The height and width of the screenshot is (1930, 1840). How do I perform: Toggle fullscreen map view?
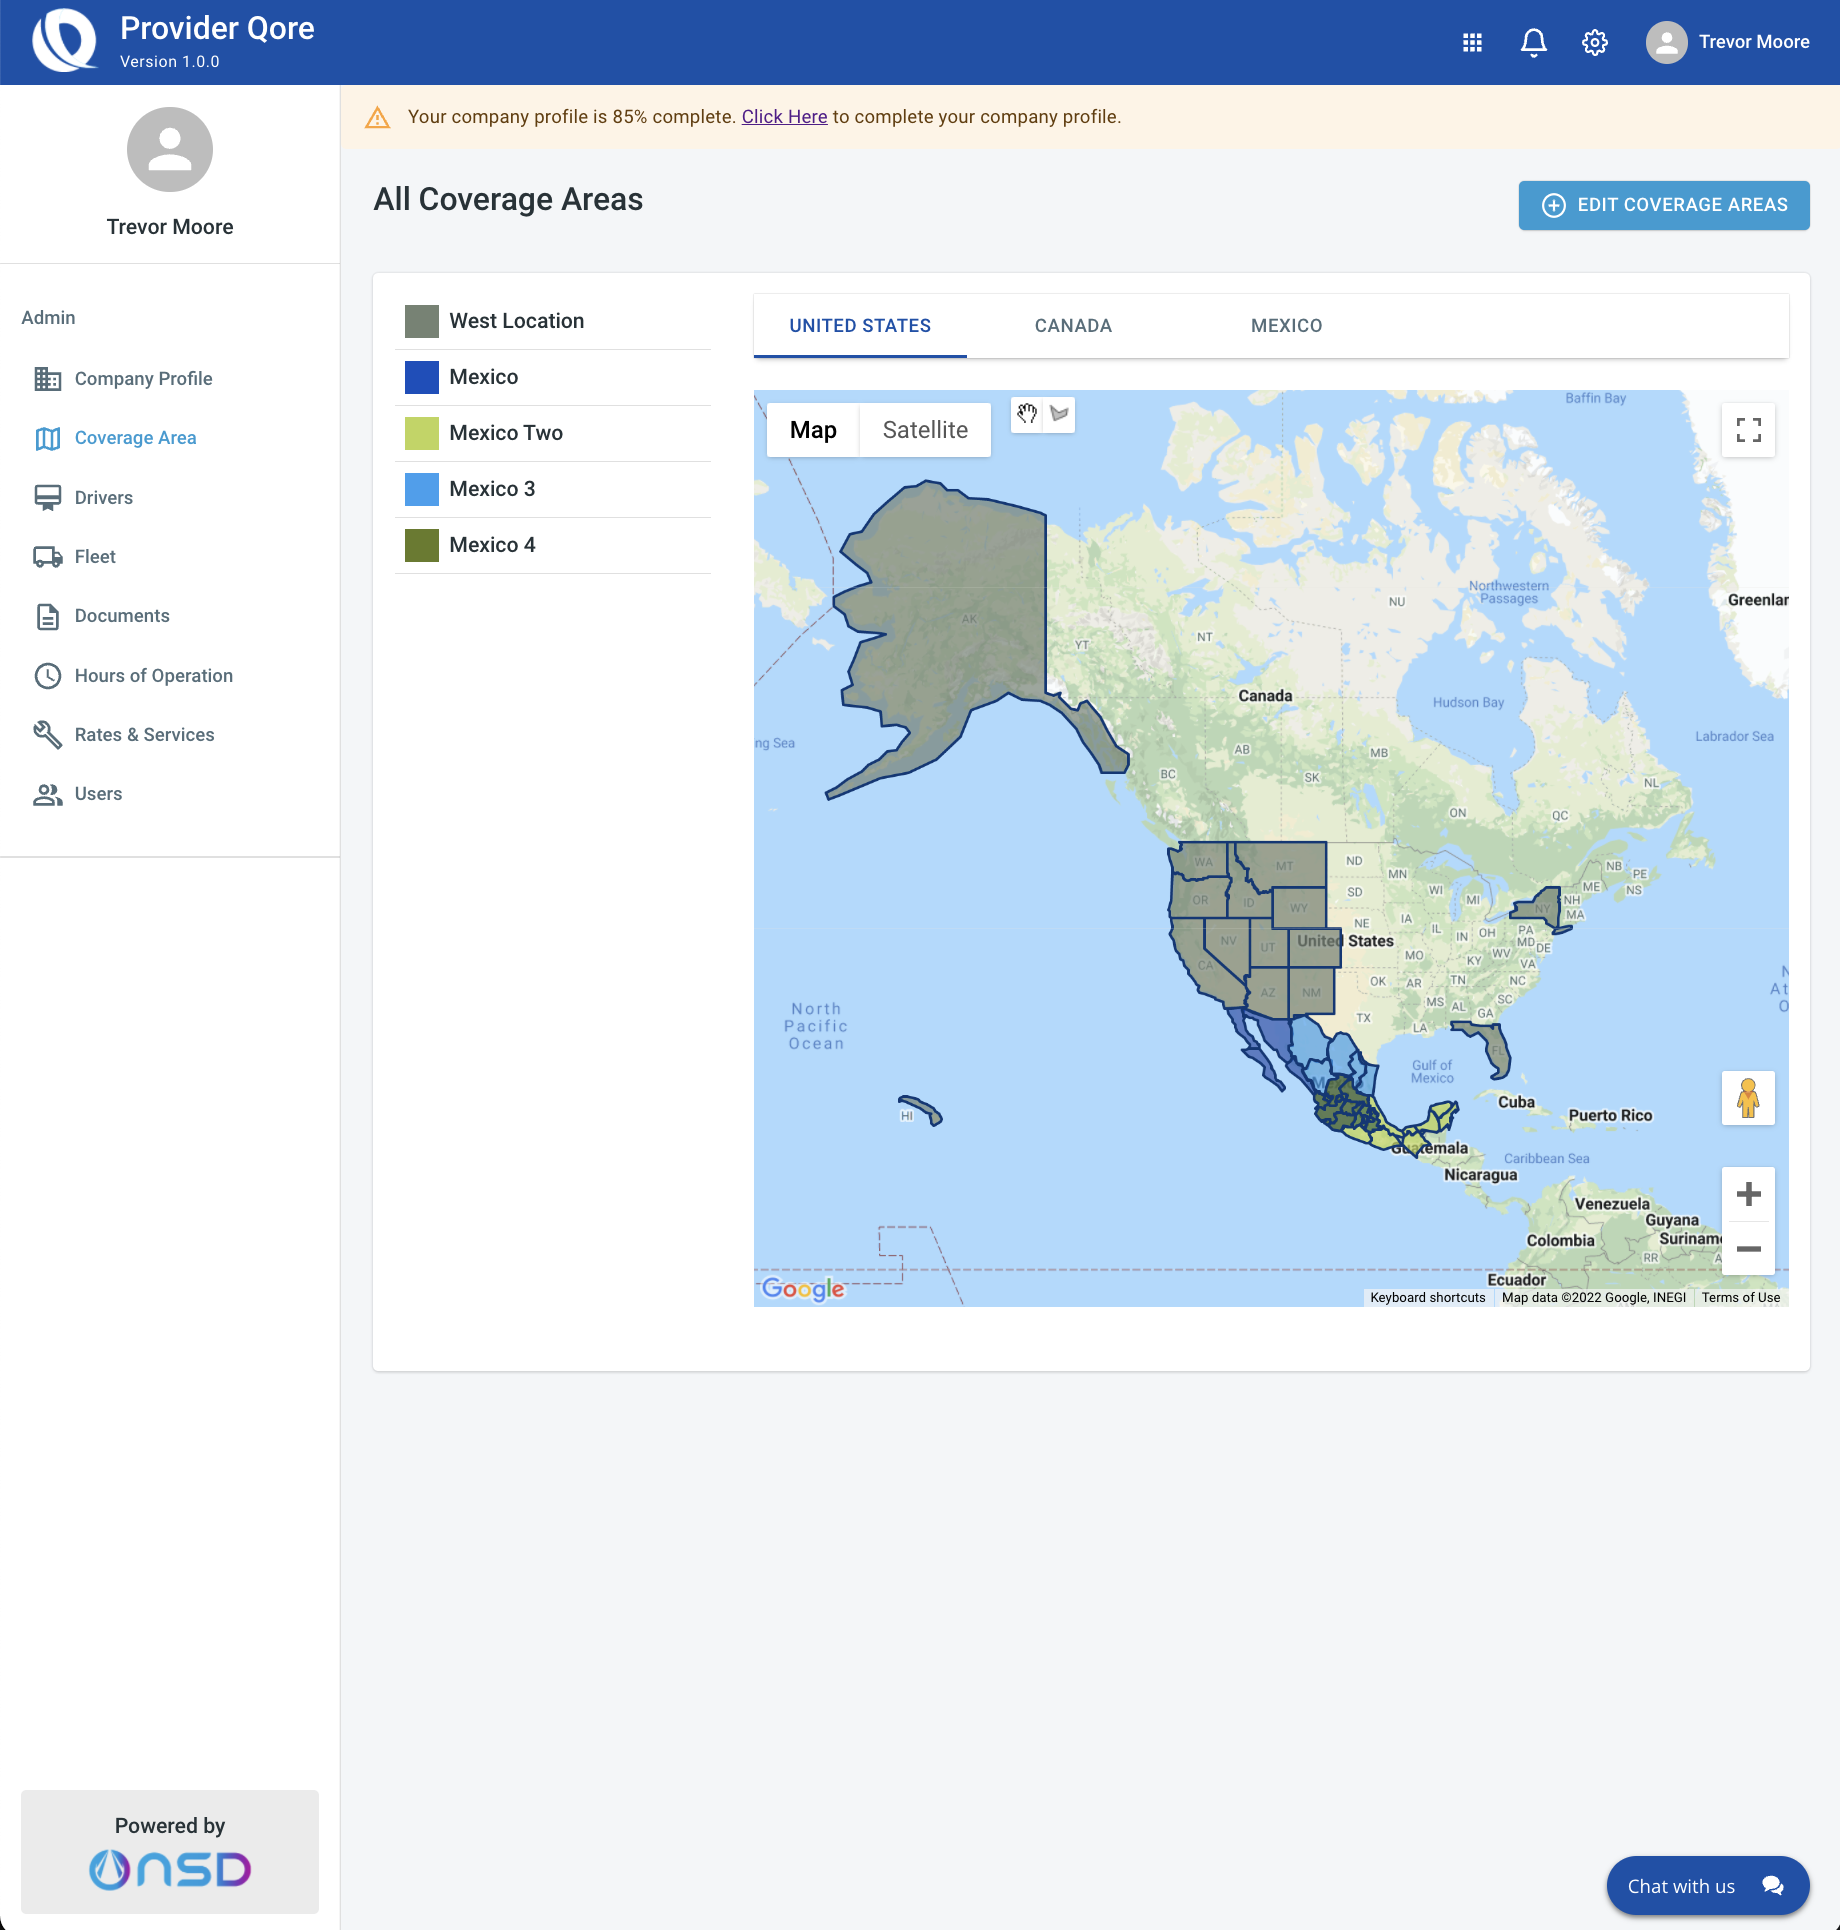coord(1748,430)
